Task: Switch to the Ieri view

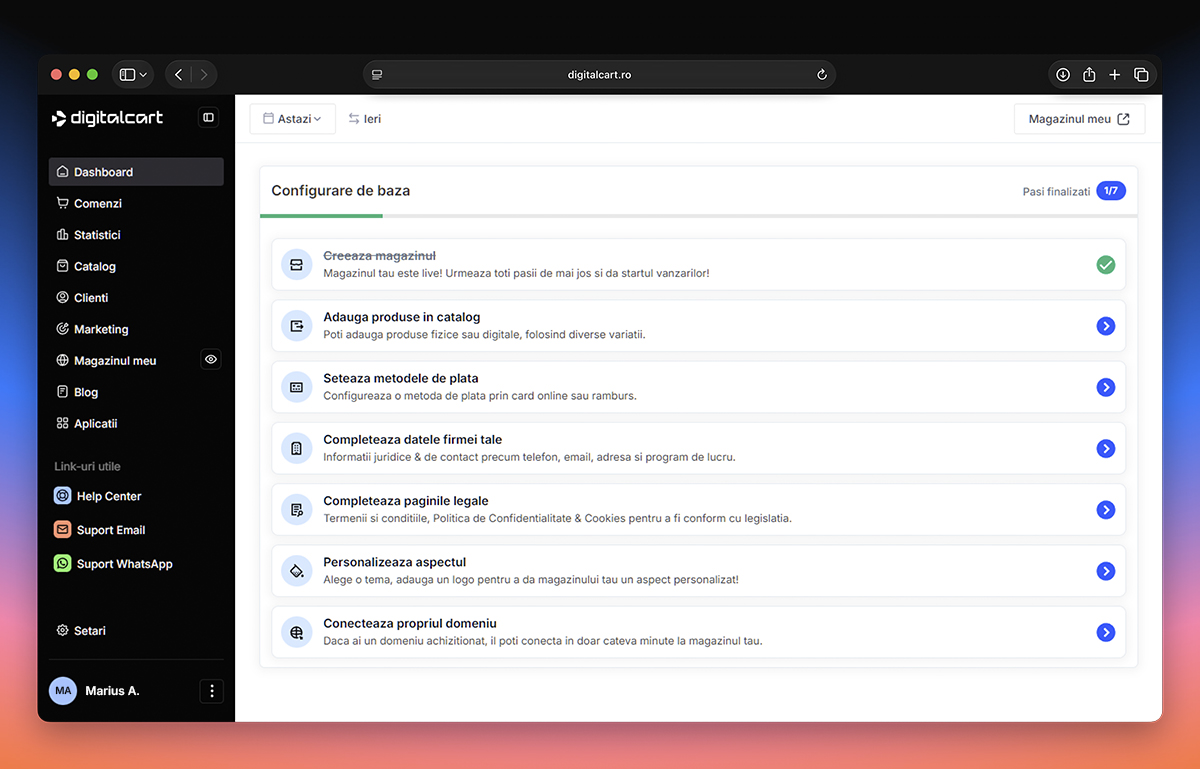Action: pos(364,118)
